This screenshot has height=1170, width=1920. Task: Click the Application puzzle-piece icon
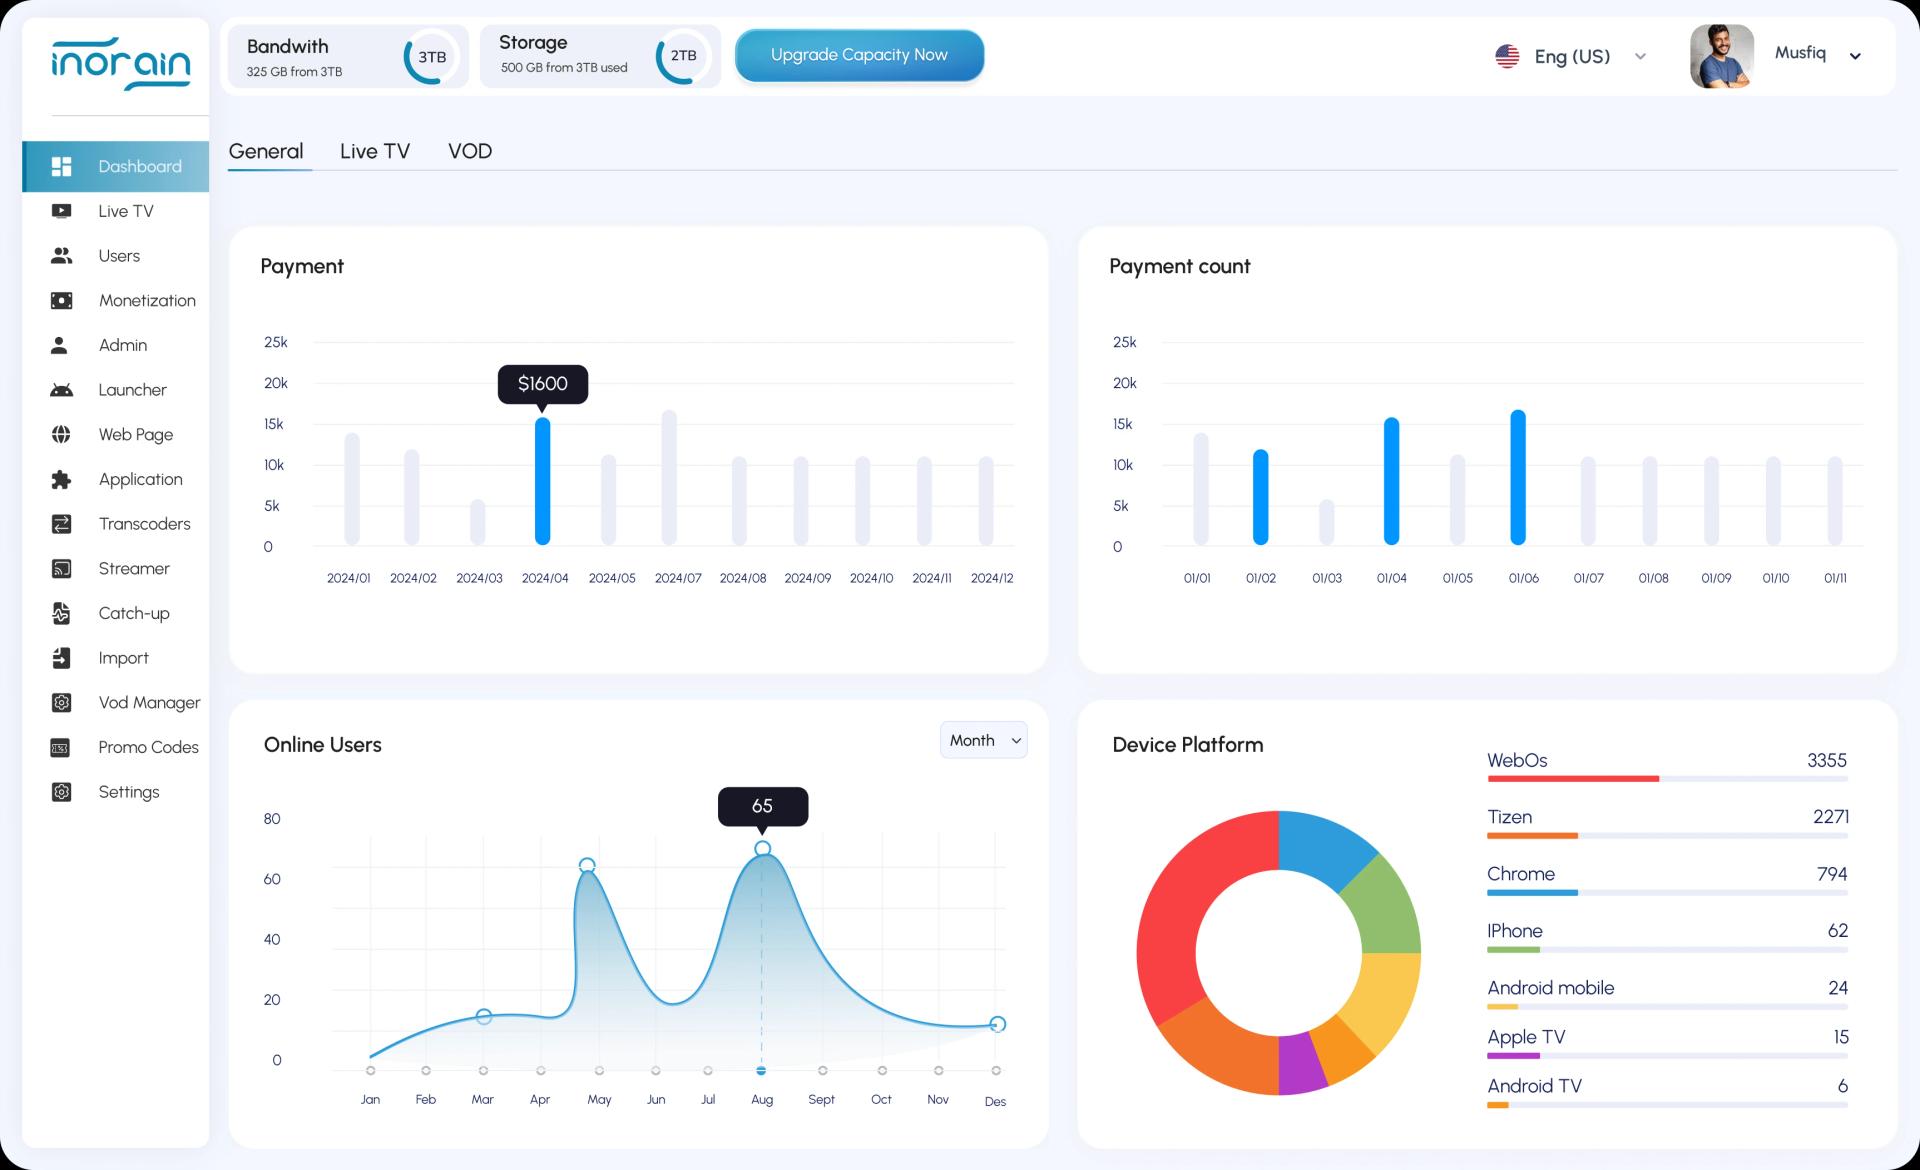61,480
